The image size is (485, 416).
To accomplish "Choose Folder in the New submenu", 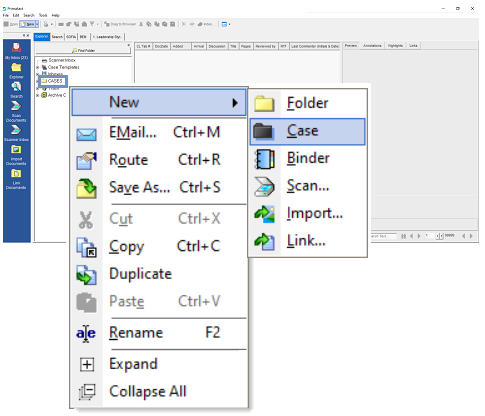I will click(307, 103).
